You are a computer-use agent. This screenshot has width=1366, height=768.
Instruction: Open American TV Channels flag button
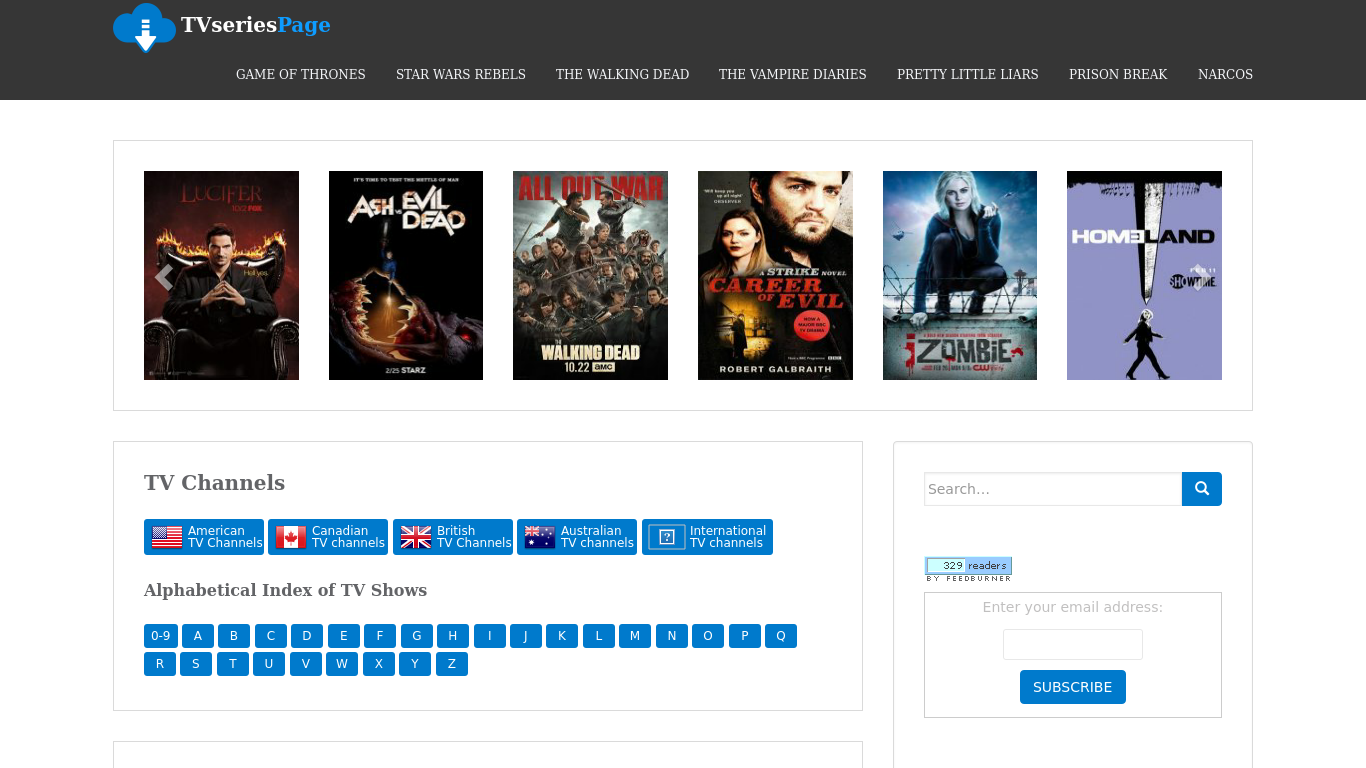click(204, 537)
